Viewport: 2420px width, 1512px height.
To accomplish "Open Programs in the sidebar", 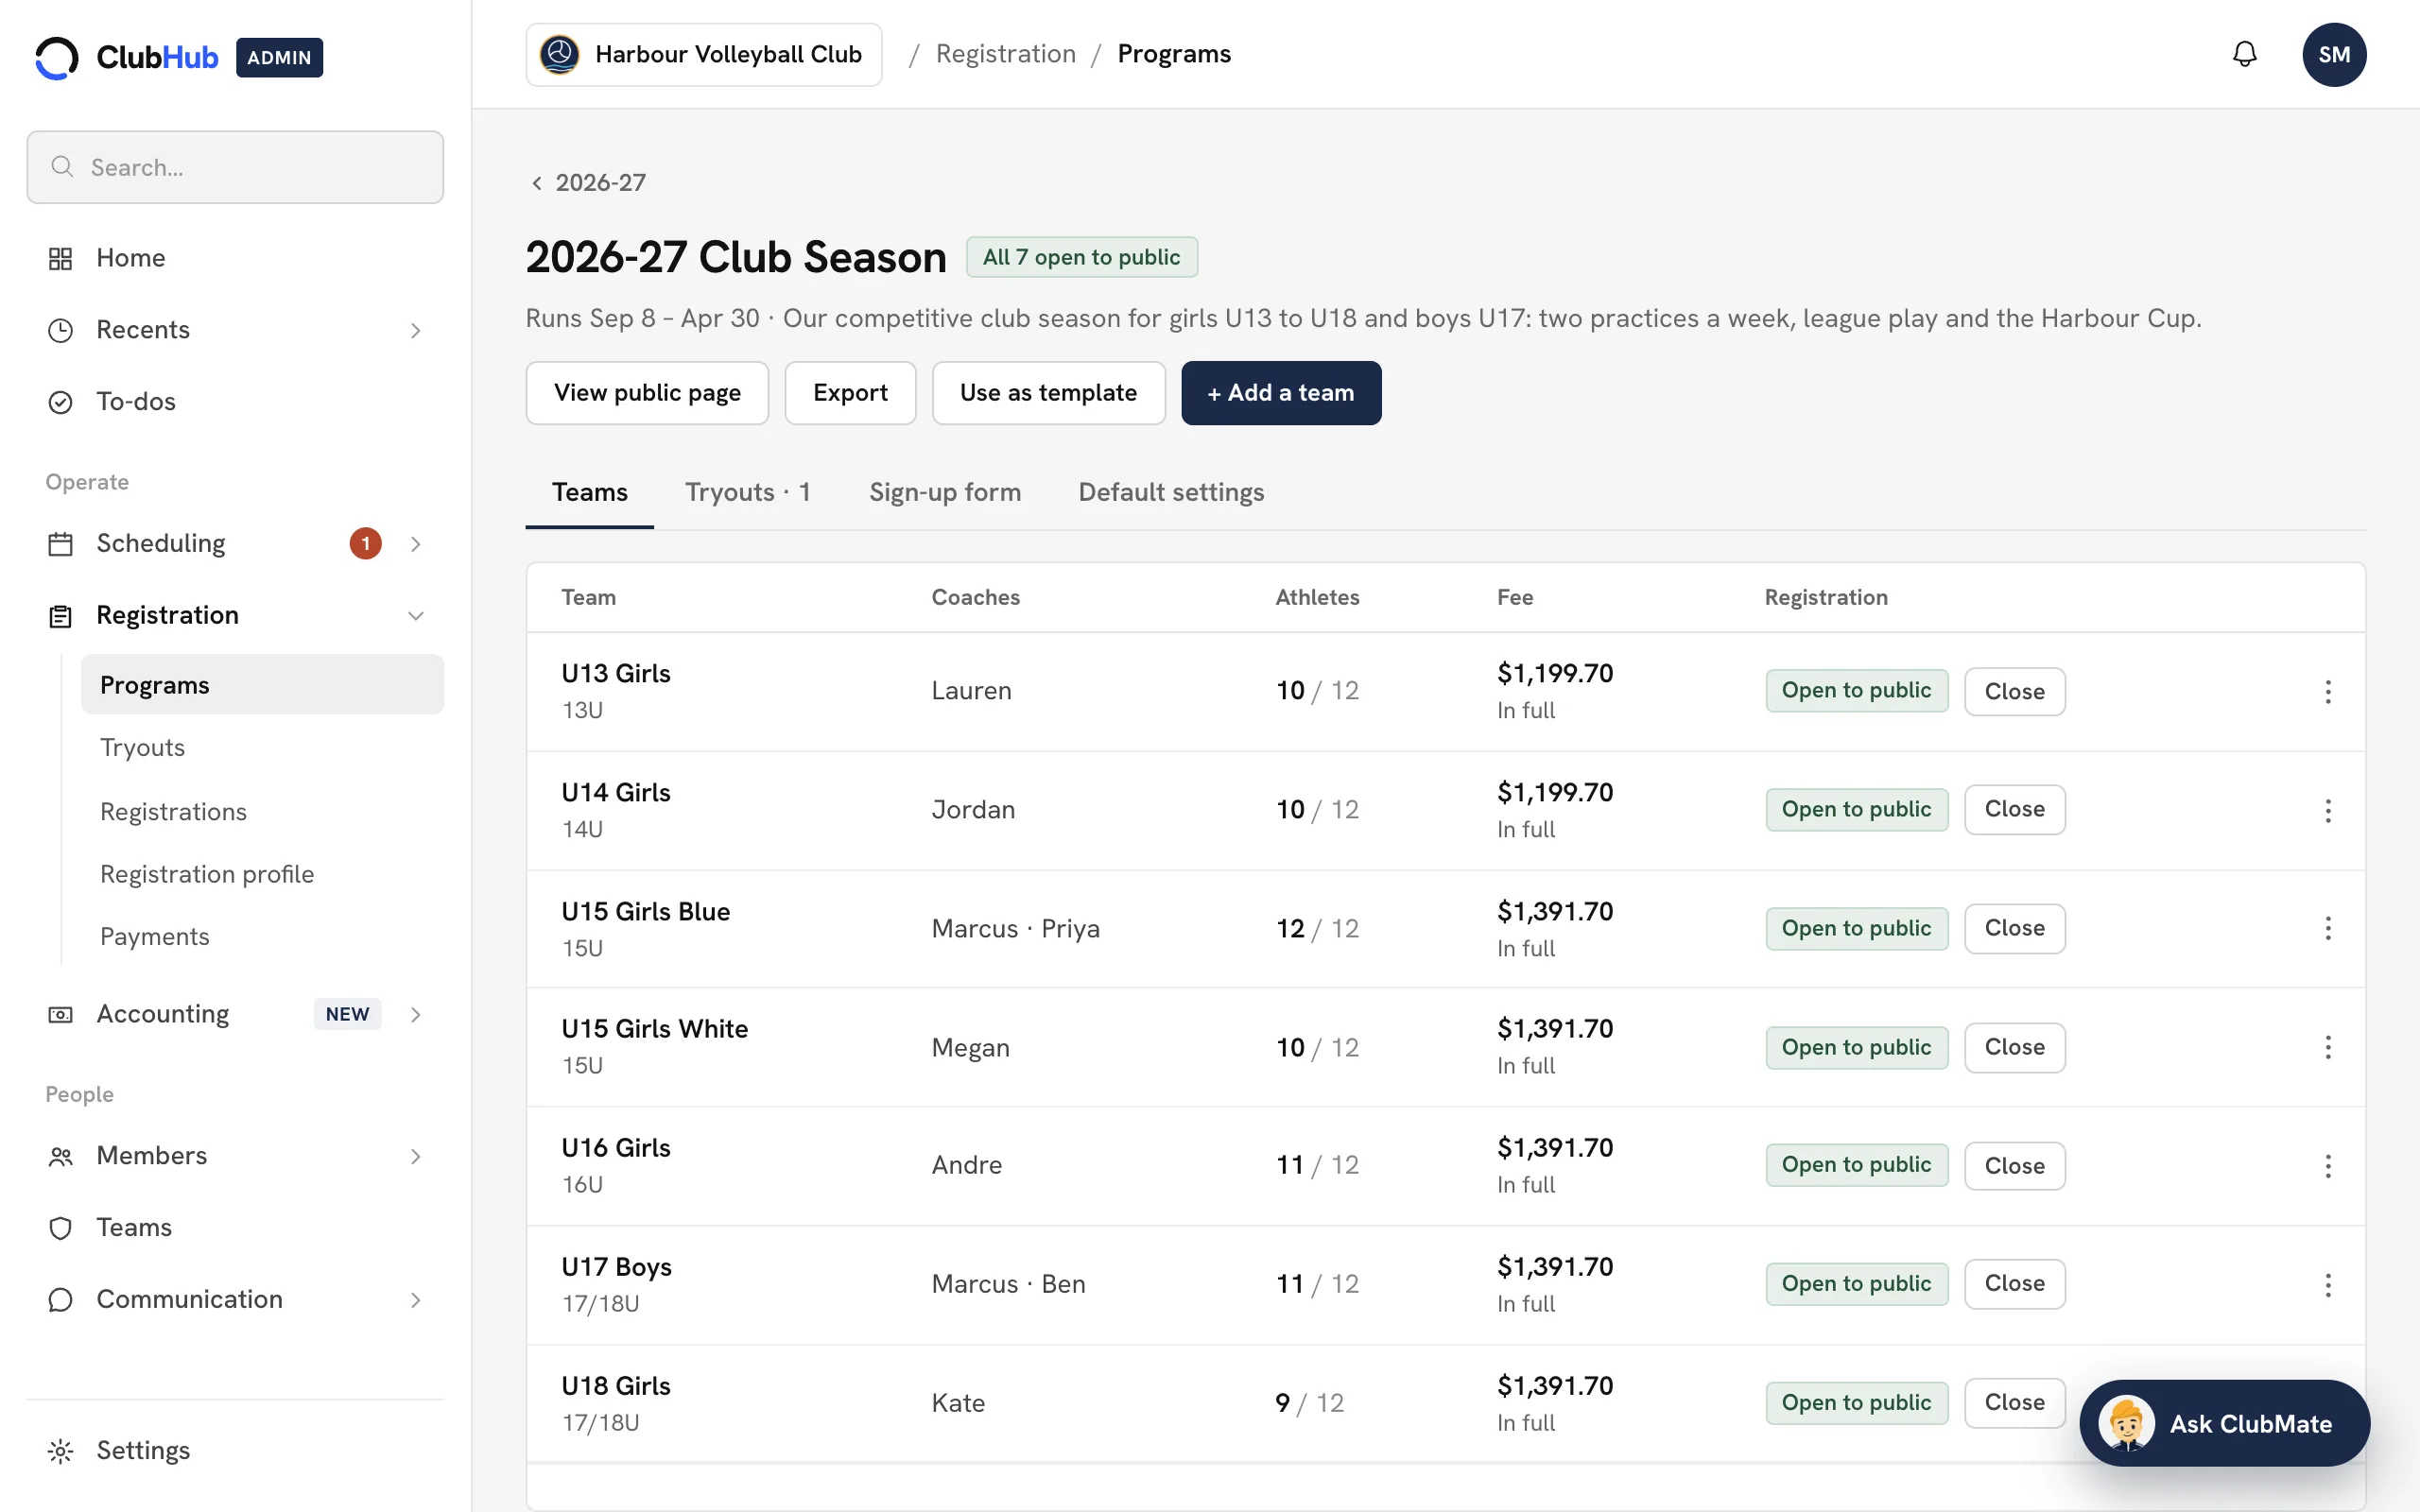I will pyautogui.click(x=262, y=685).
